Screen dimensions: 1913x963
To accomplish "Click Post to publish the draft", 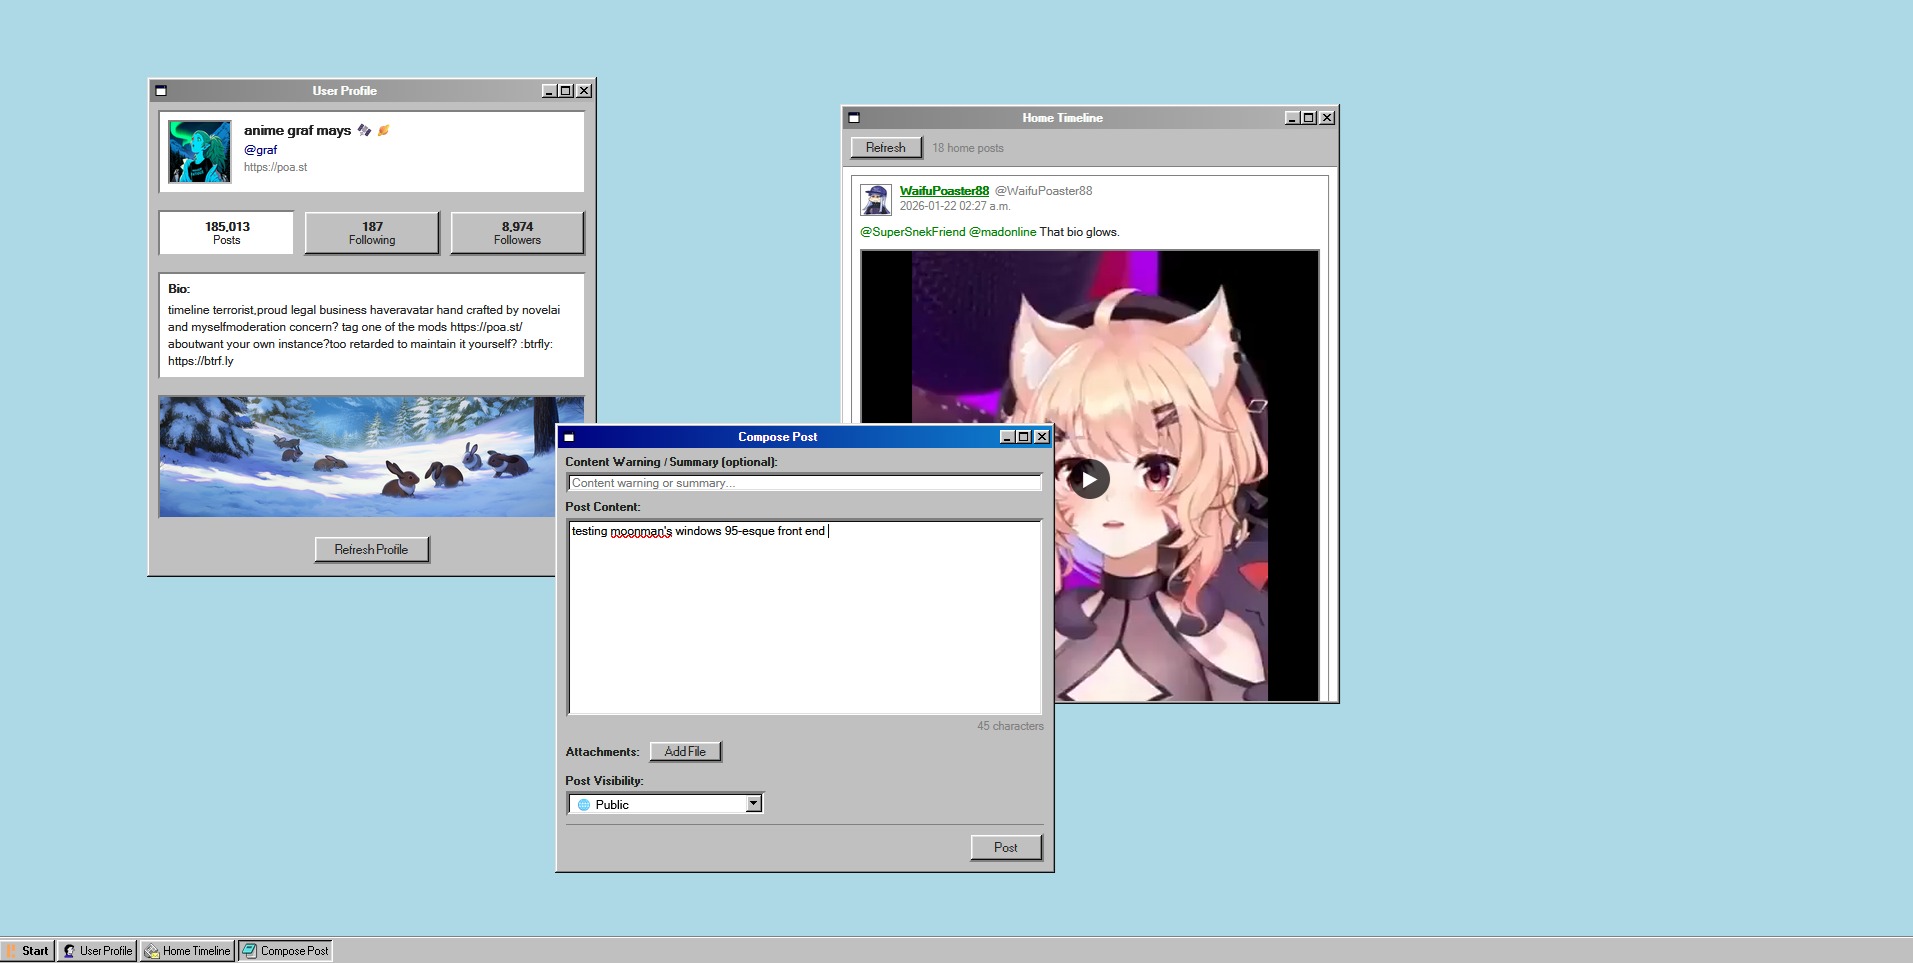I will [x=1006, y=847].
